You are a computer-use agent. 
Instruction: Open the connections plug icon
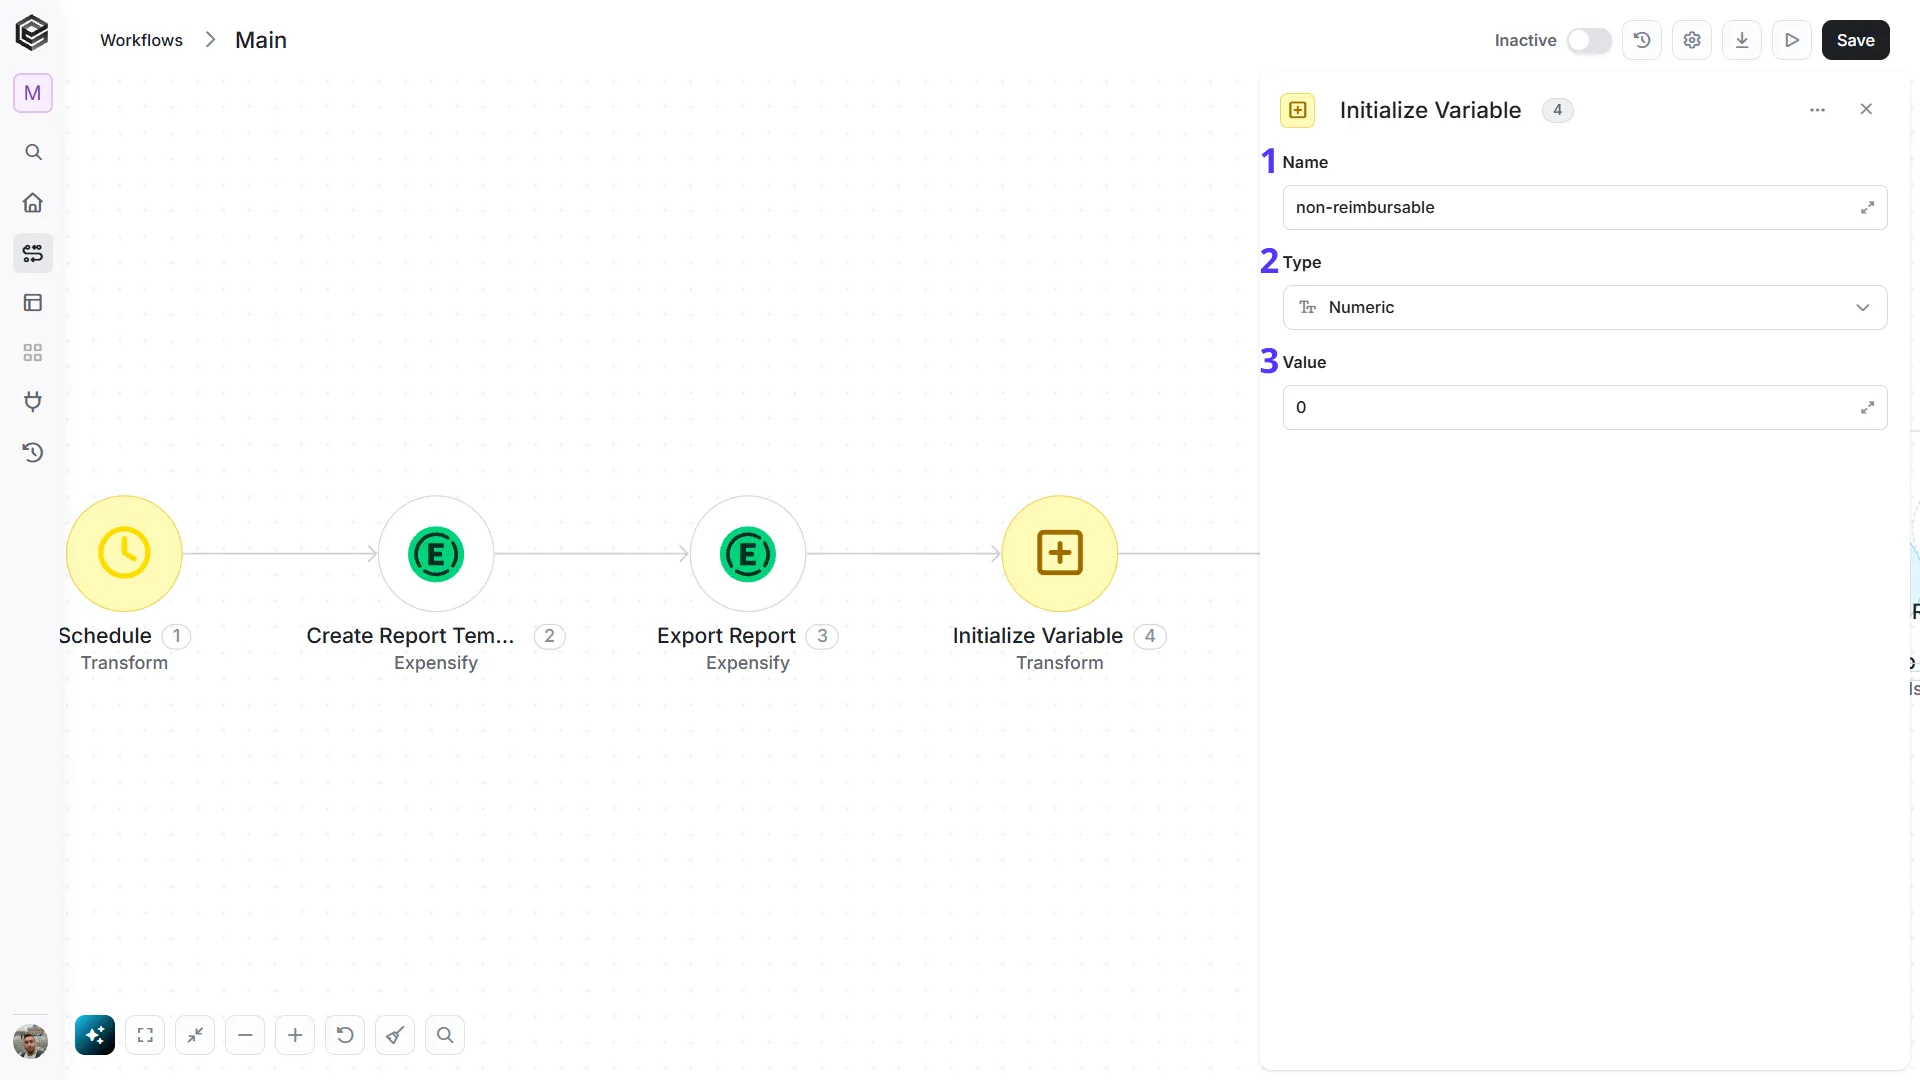pos(33,402)
